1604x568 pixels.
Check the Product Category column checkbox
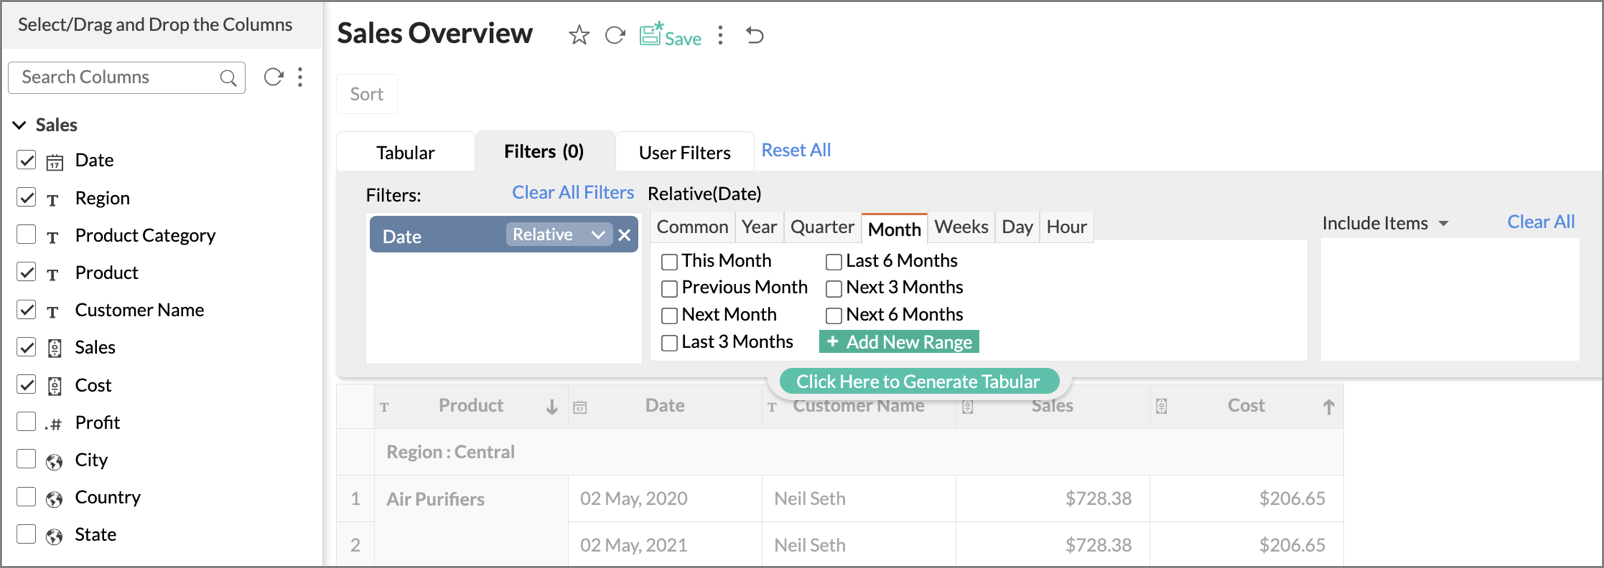point(27,235)
